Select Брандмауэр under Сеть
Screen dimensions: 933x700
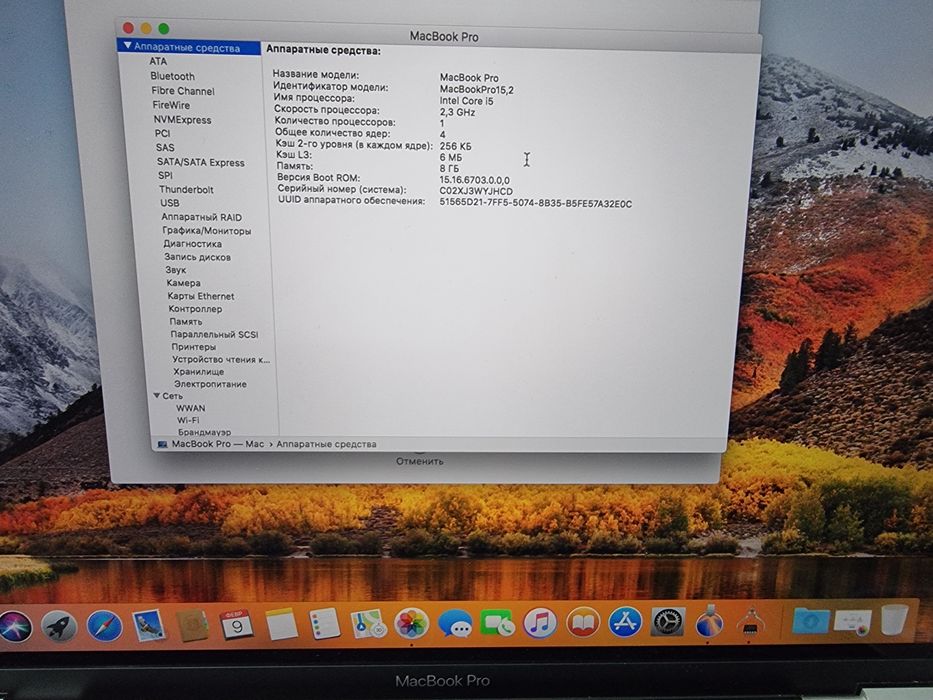click(x=204, y=432)
